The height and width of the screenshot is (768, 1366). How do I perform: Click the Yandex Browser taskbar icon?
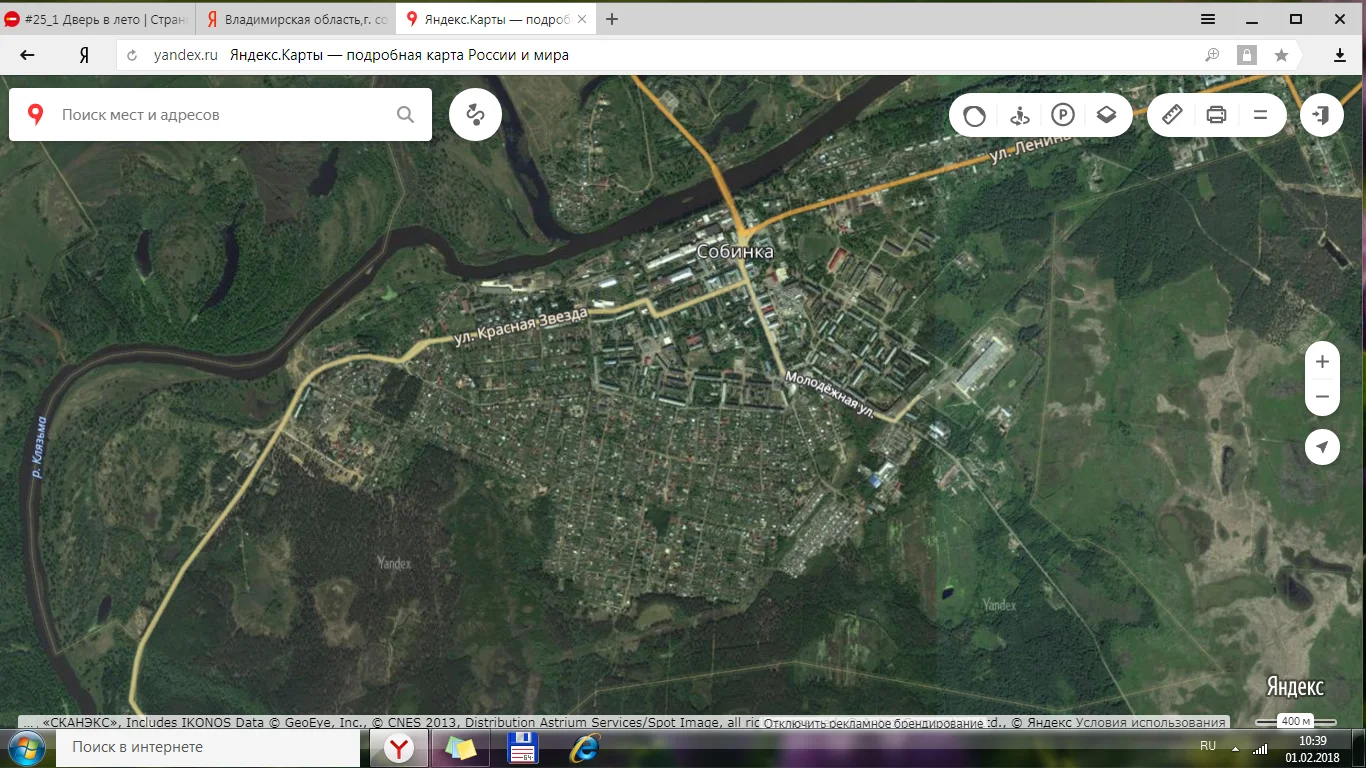coord(400,748)
